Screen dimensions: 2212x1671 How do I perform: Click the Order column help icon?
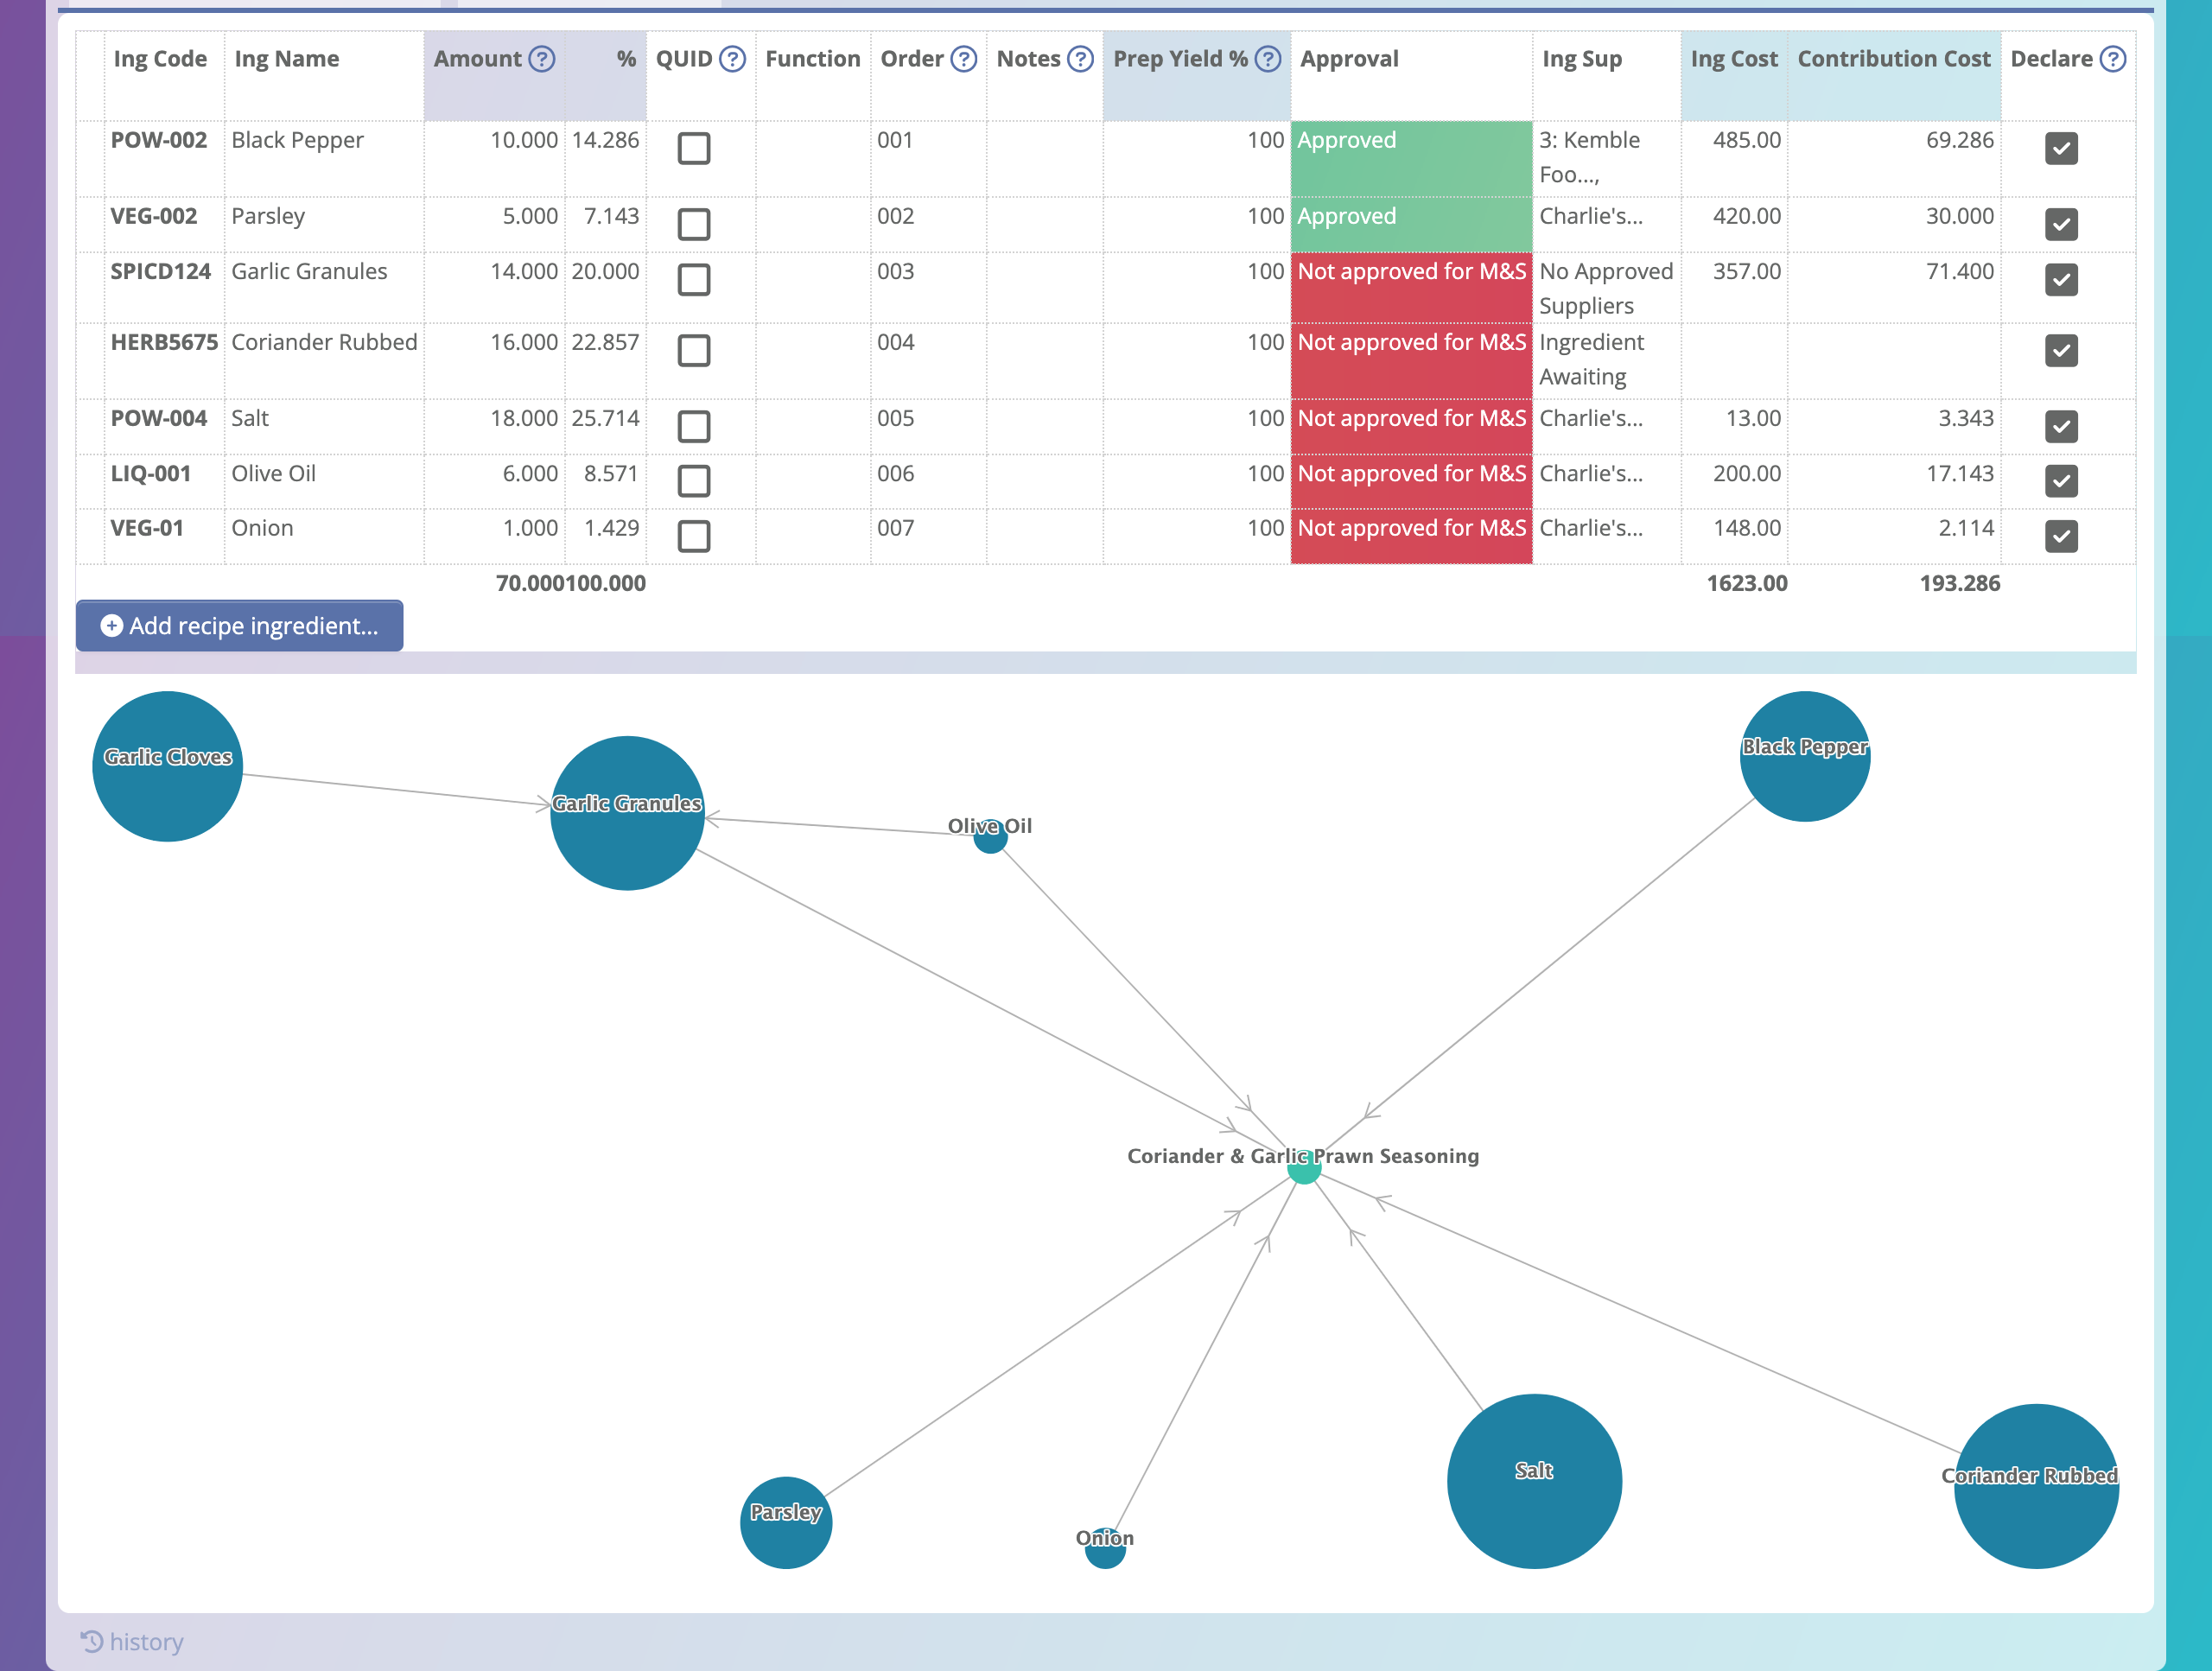[963, 59]
